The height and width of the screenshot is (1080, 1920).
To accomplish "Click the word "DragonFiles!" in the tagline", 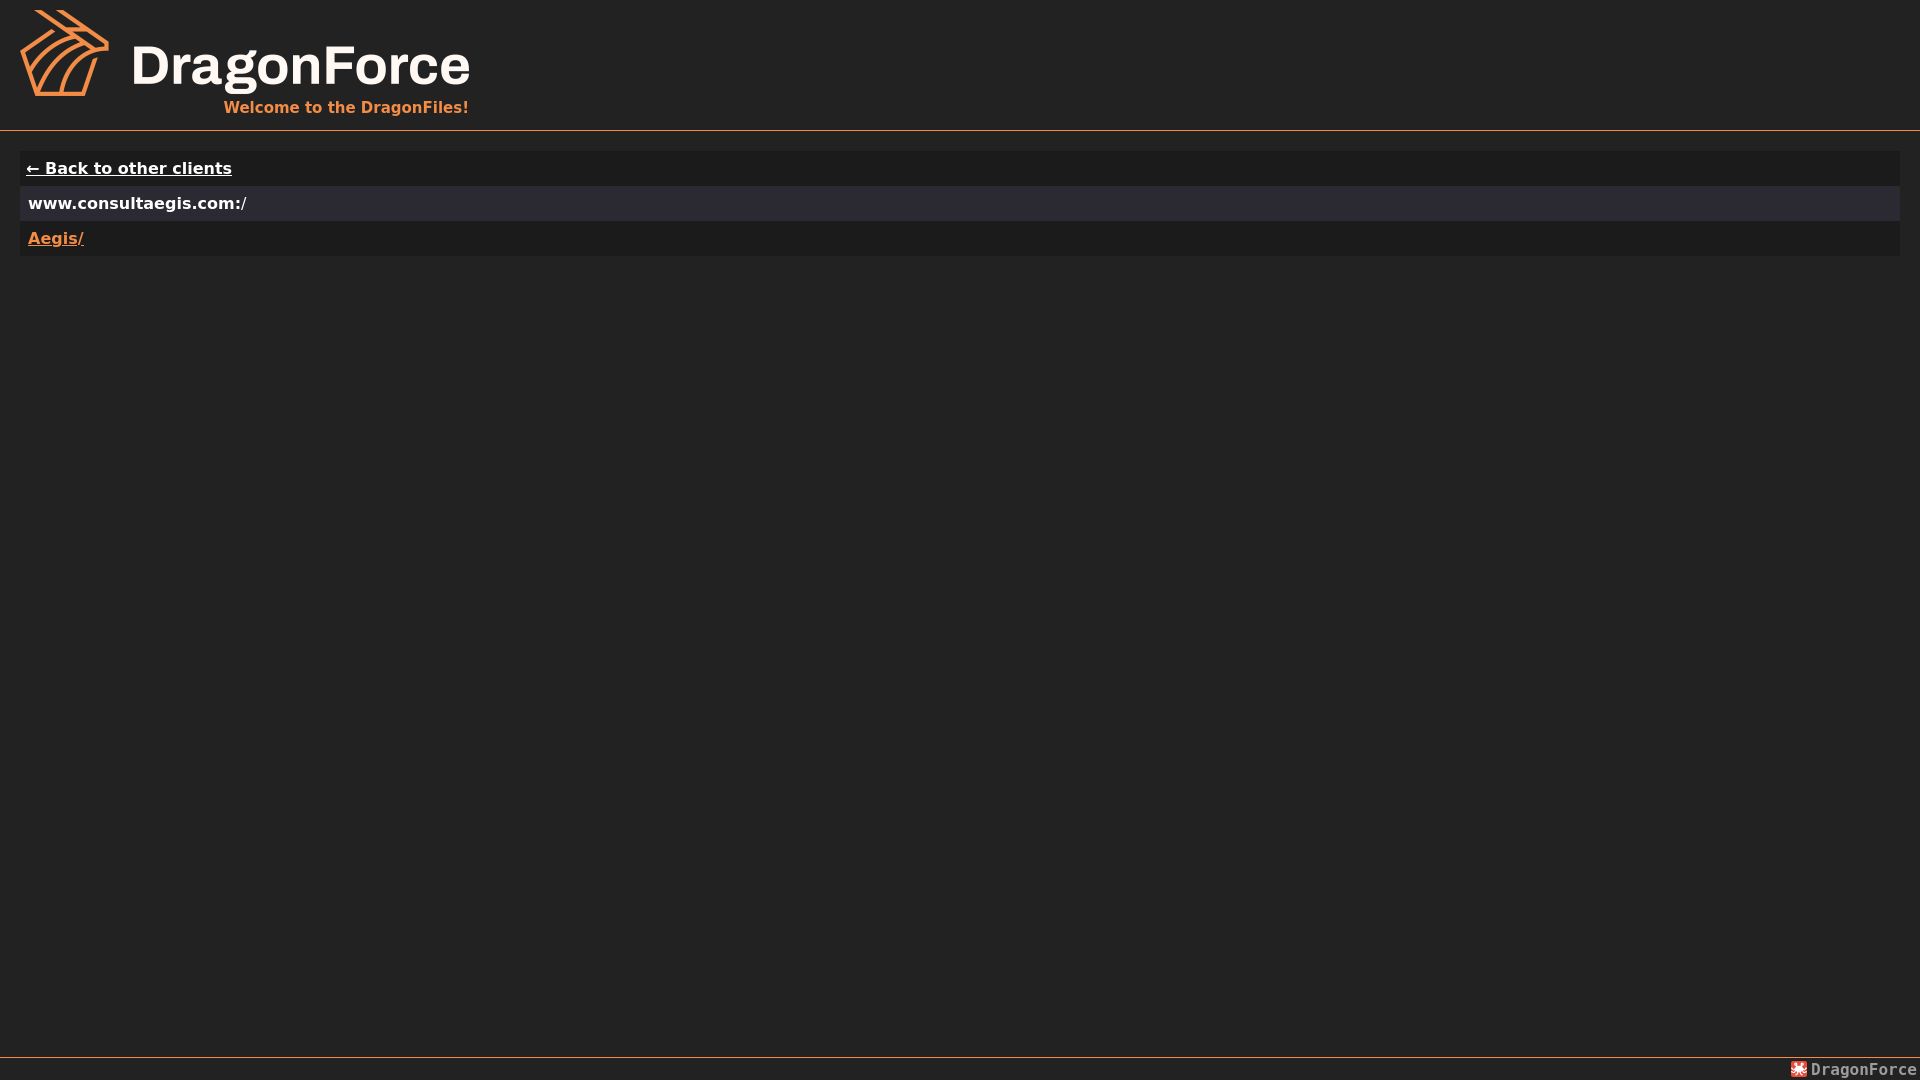I will coord(415,107).
